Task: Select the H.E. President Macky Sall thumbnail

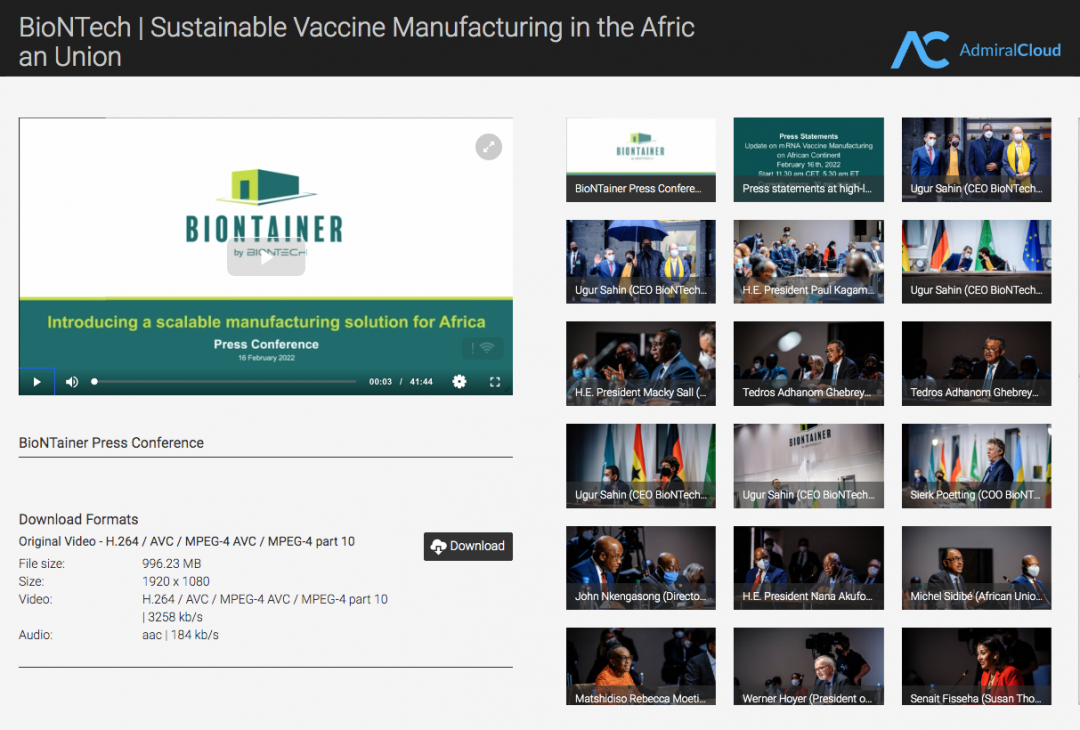Action: coord(640,363)
